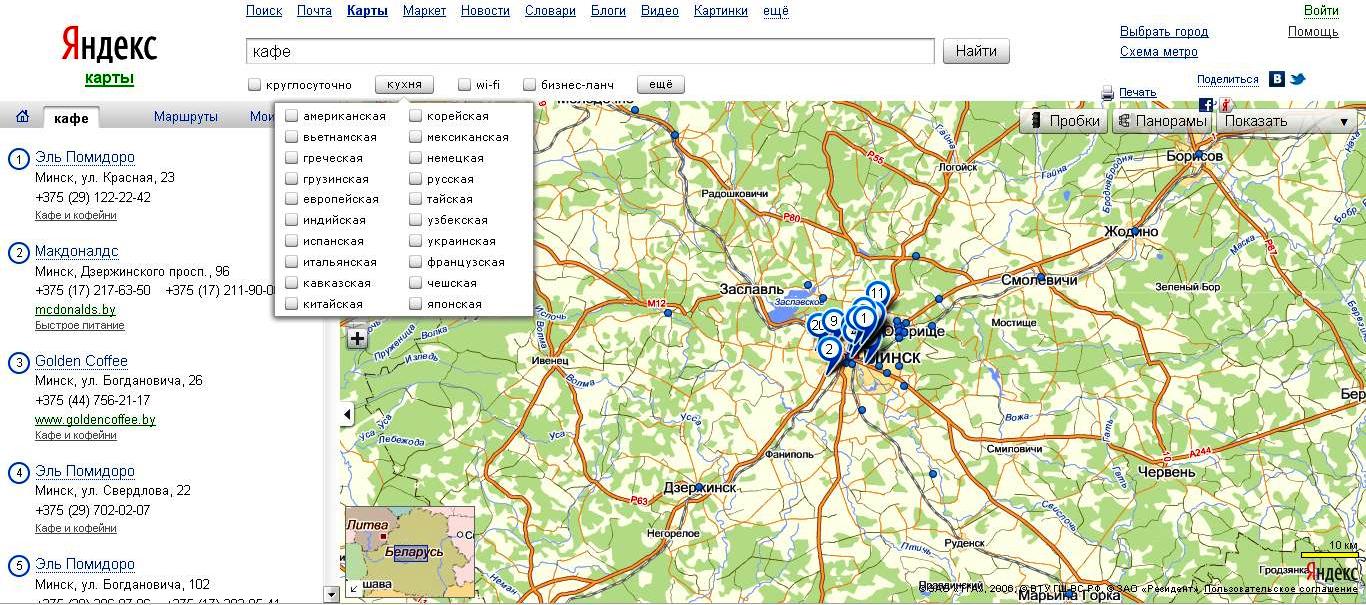
Task: Click the numbered circle 1 beside Эль Помидоро
Action: [18, 159]
